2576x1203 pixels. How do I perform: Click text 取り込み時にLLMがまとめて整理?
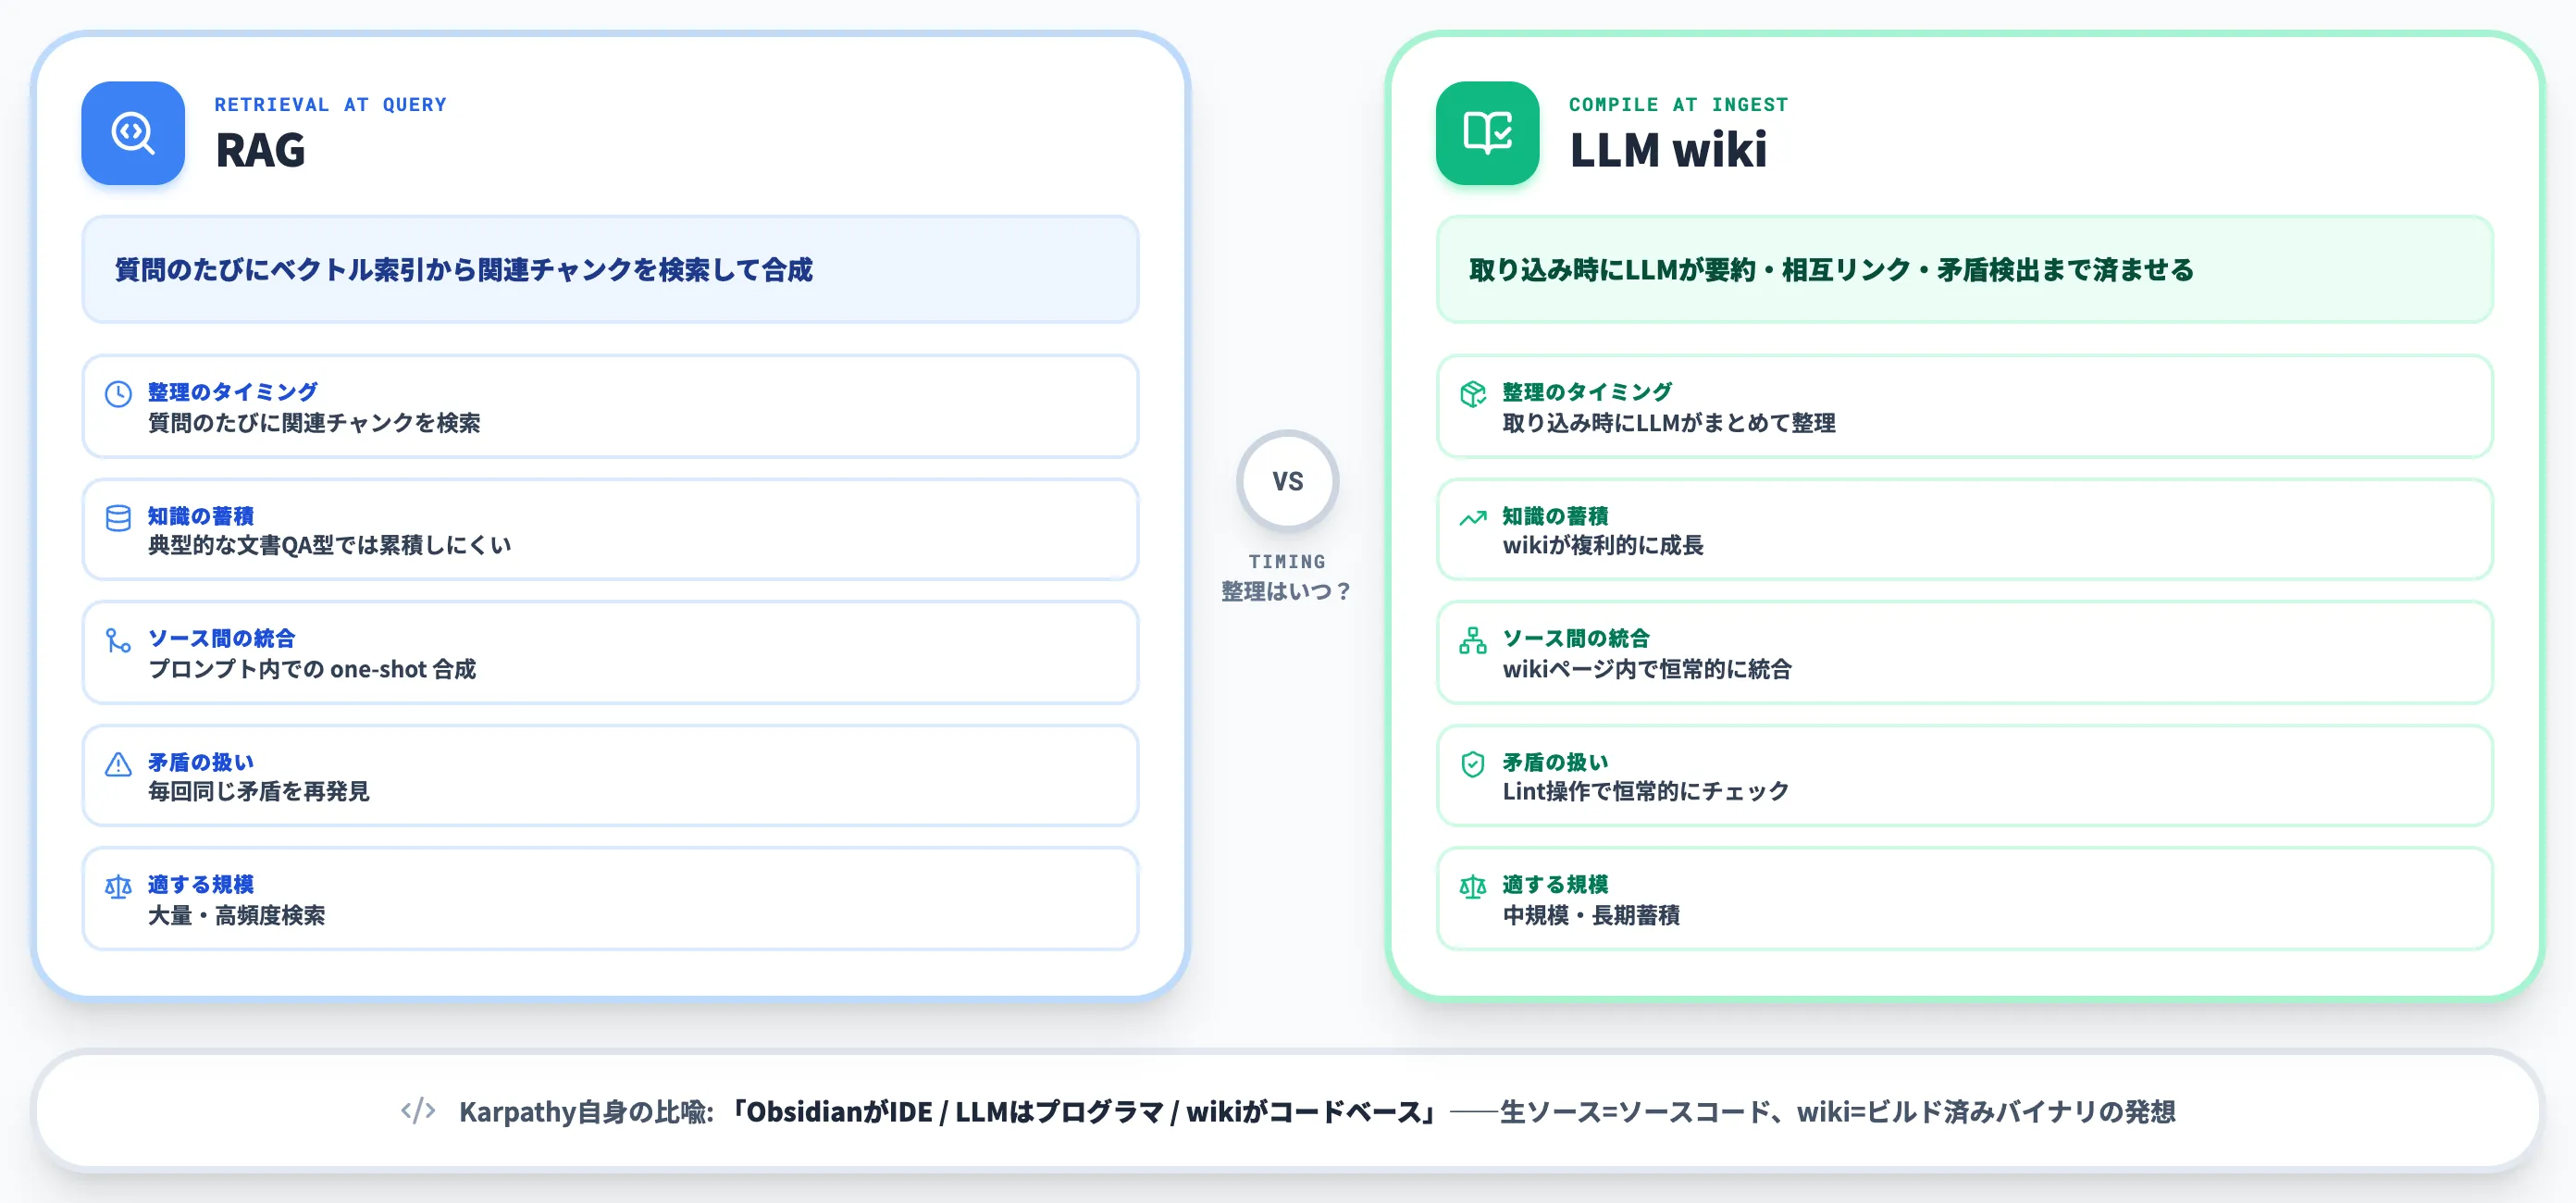(1669, 423)
